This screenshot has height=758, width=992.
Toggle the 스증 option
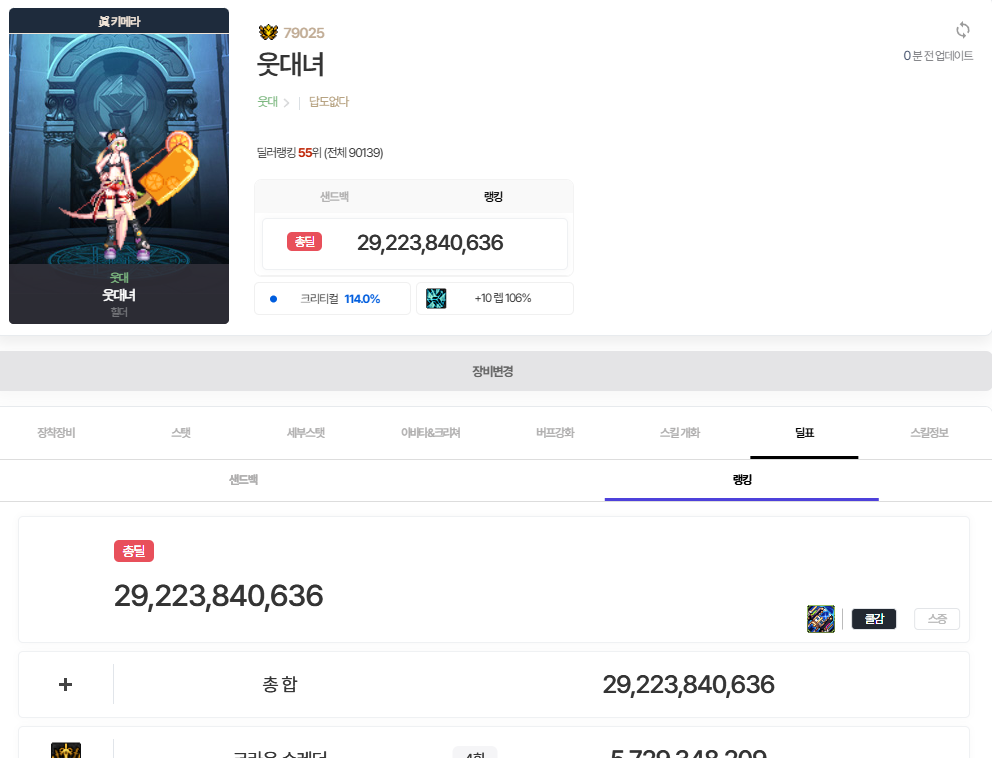(x=936, y=619)
